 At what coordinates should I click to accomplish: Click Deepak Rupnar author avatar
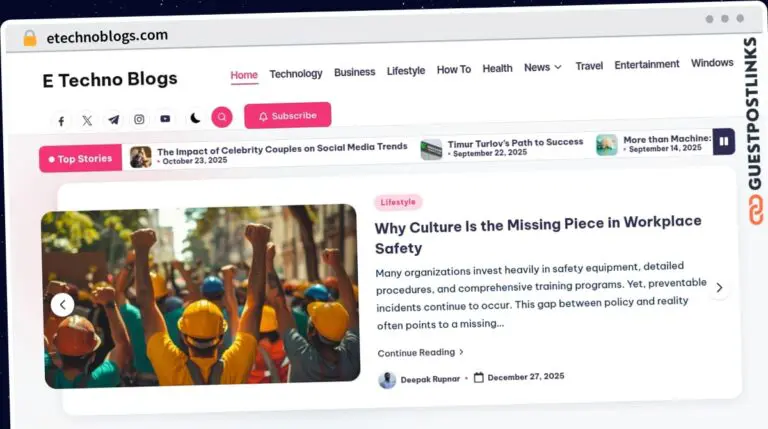click(387, 380)
